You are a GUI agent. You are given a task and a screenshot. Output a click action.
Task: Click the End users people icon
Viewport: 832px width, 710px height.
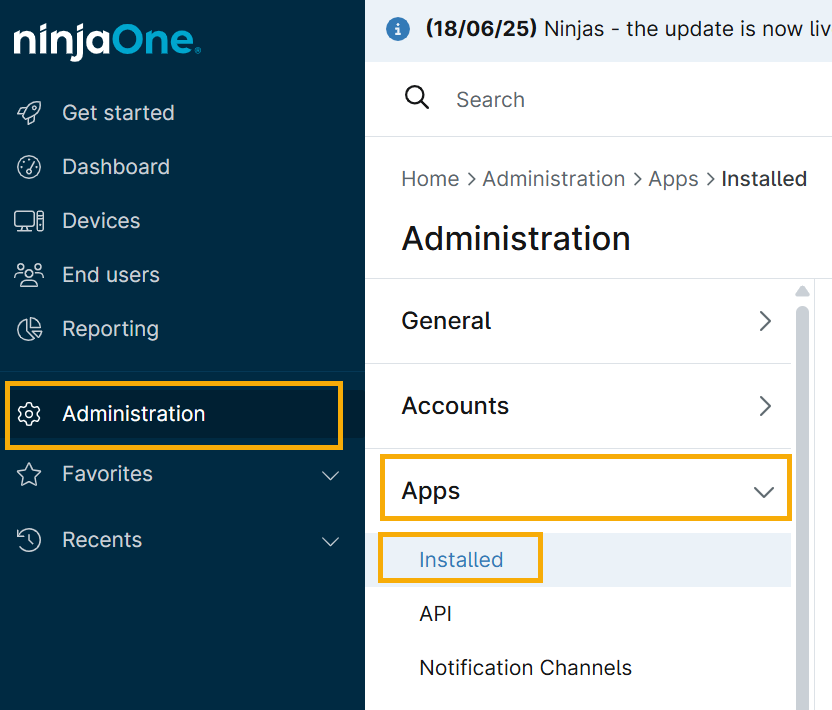29,275
